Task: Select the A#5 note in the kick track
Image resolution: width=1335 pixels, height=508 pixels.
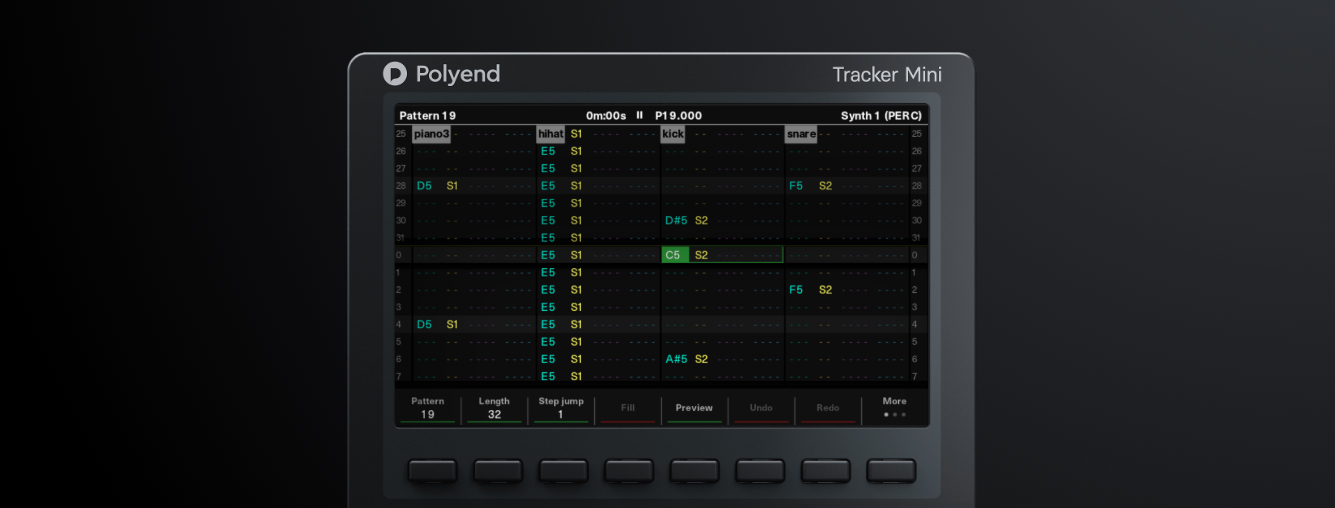Action: (677, 359)
